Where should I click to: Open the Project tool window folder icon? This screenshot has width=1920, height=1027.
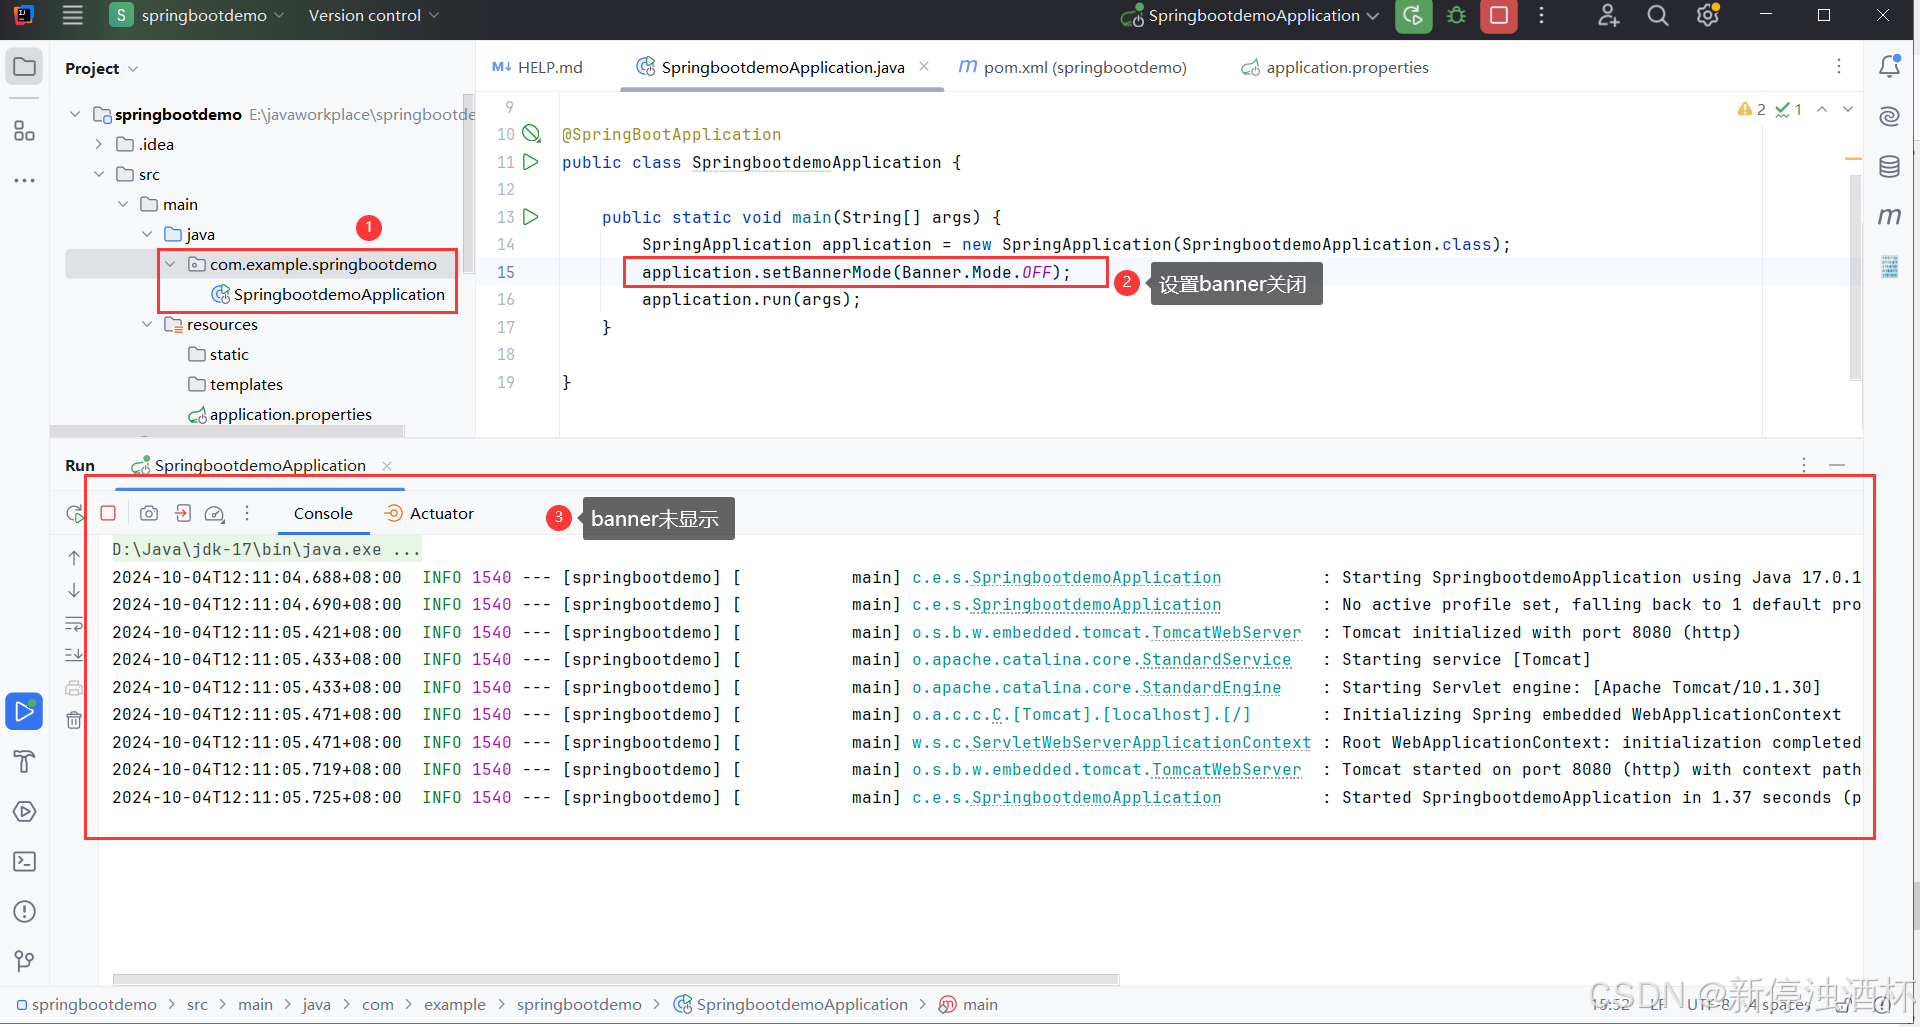coord(25,67)
